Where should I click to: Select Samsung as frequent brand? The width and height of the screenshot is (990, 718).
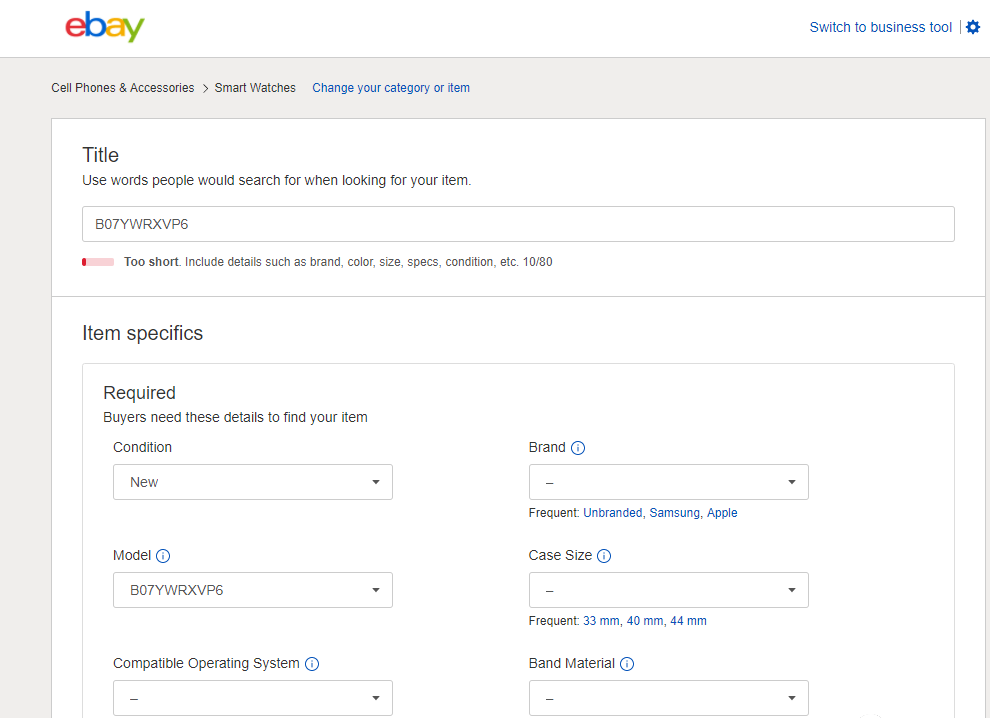coord(674,513)
